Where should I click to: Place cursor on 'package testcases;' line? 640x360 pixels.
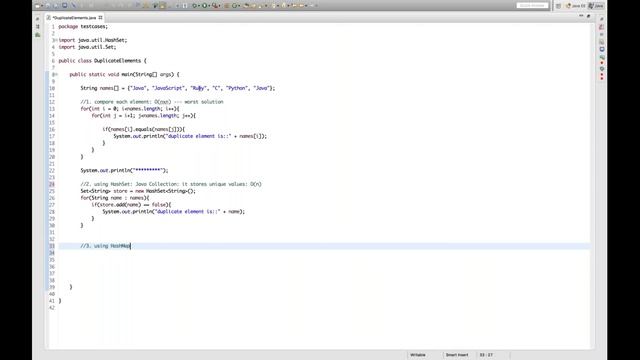pos(83,27)
